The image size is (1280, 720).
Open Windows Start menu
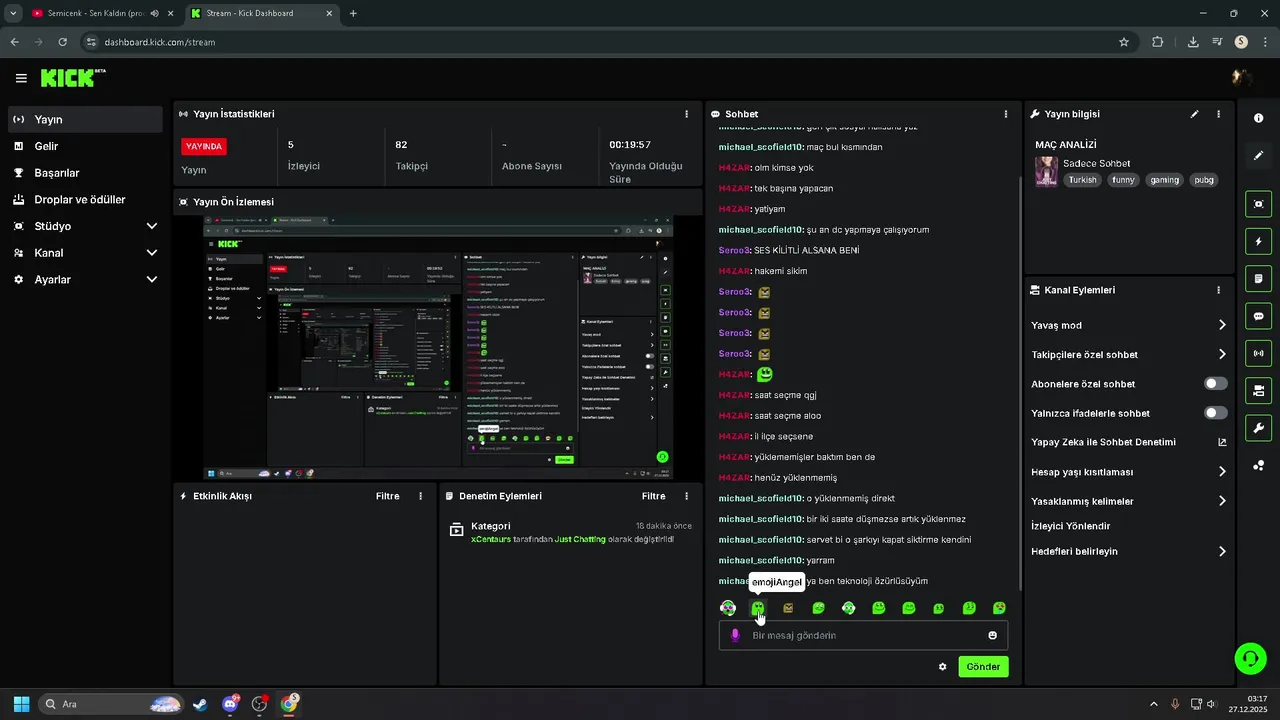click(21, 704)
